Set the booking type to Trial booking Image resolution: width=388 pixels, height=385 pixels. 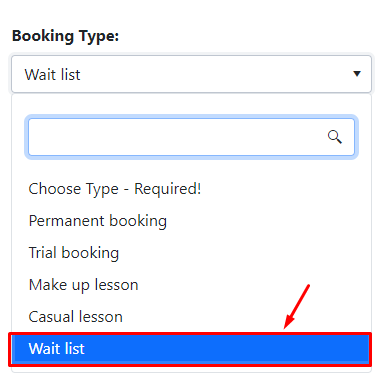[x=191, y=253]
